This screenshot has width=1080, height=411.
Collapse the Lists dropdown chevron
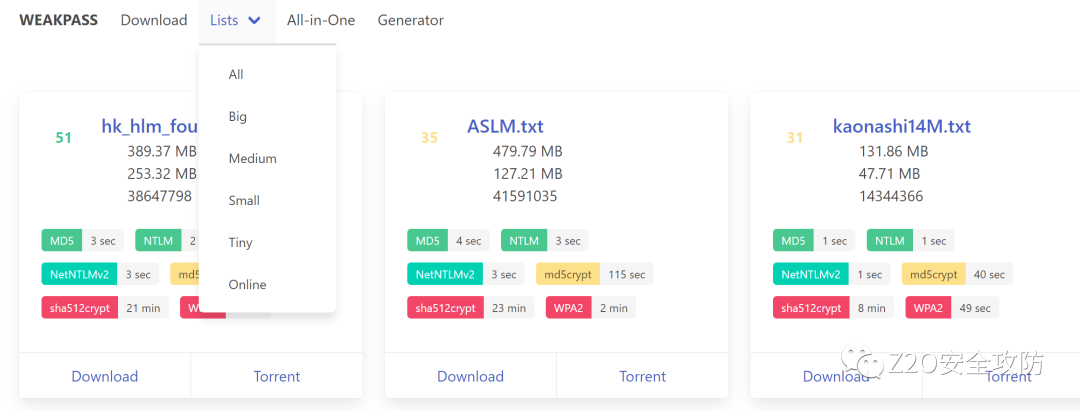(254, 21)
